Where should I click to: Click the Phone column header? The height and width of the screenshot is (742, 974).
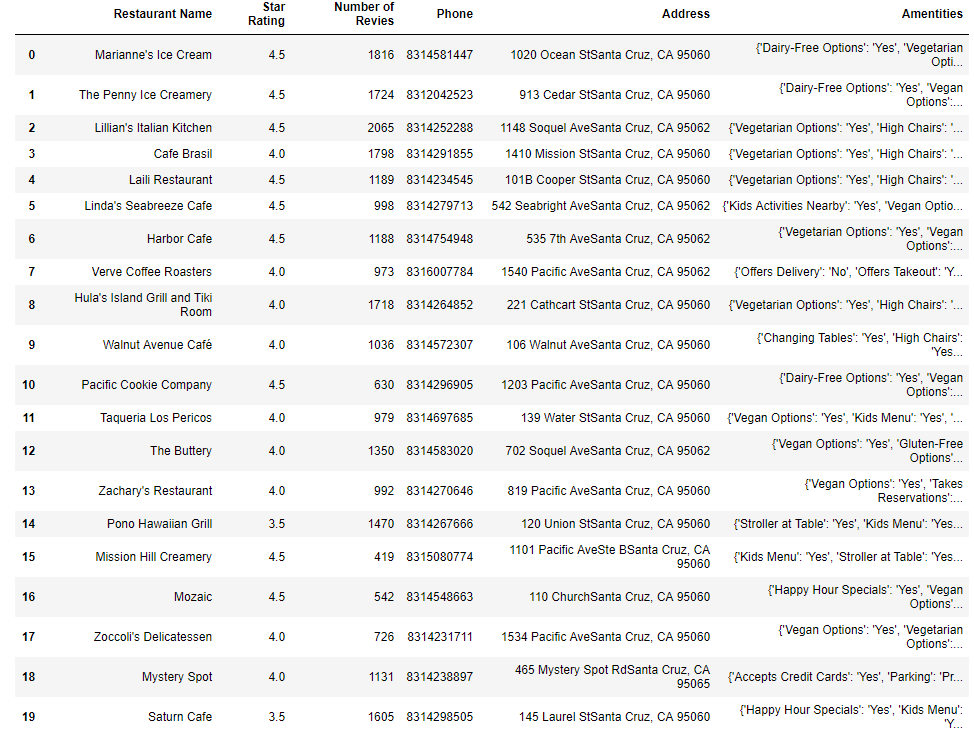[x=455, y=14]
